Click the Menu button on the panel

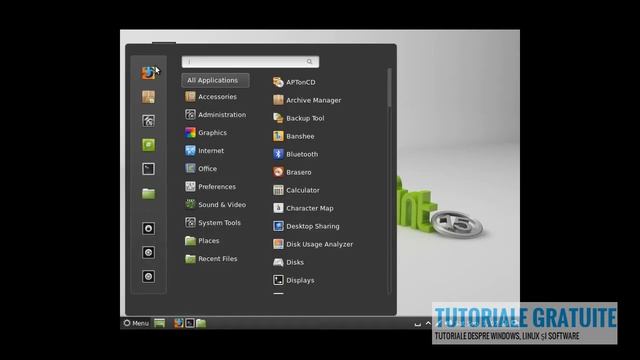(x=136, y=323)
